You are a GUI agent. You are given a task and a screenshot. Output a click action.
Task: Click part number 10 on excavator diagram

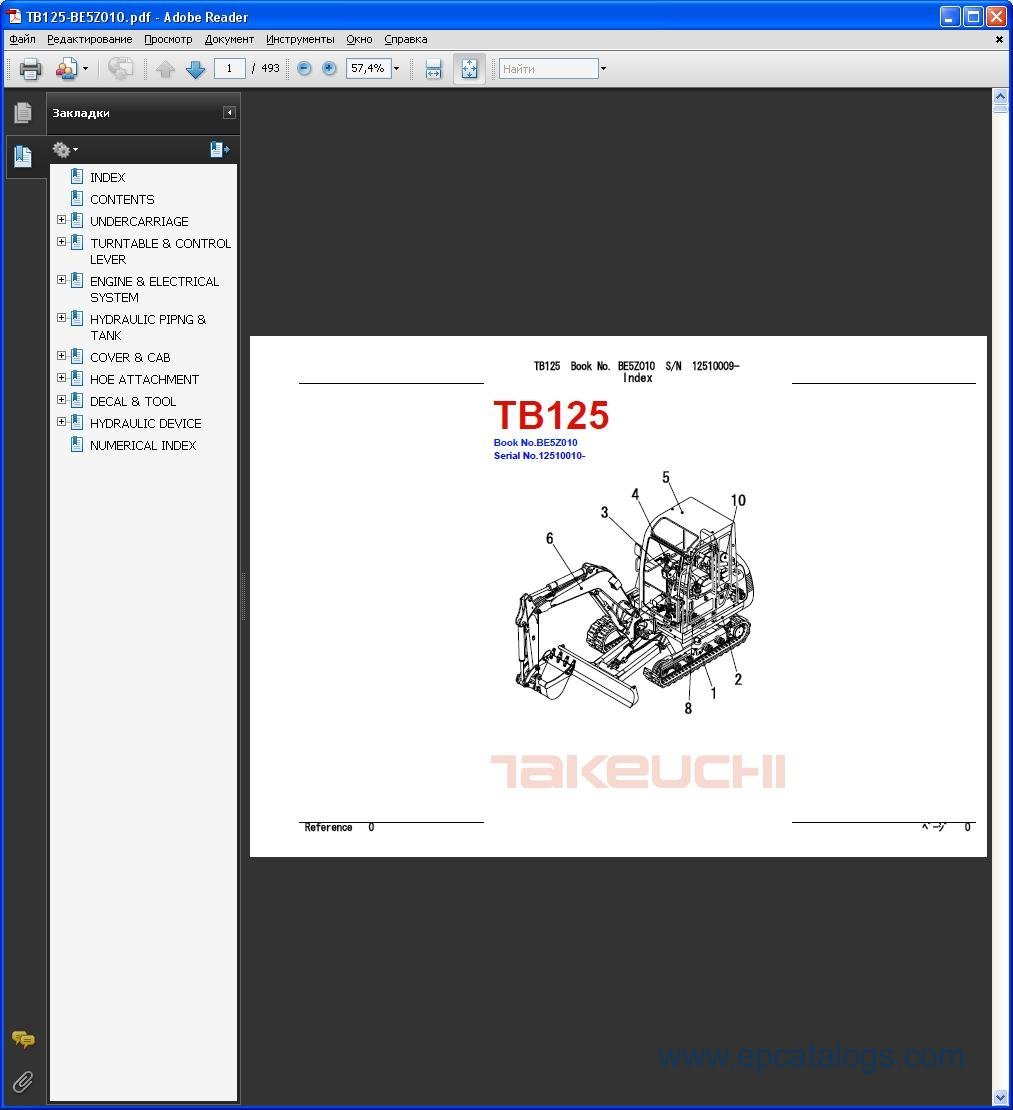[x=738, y=500]
